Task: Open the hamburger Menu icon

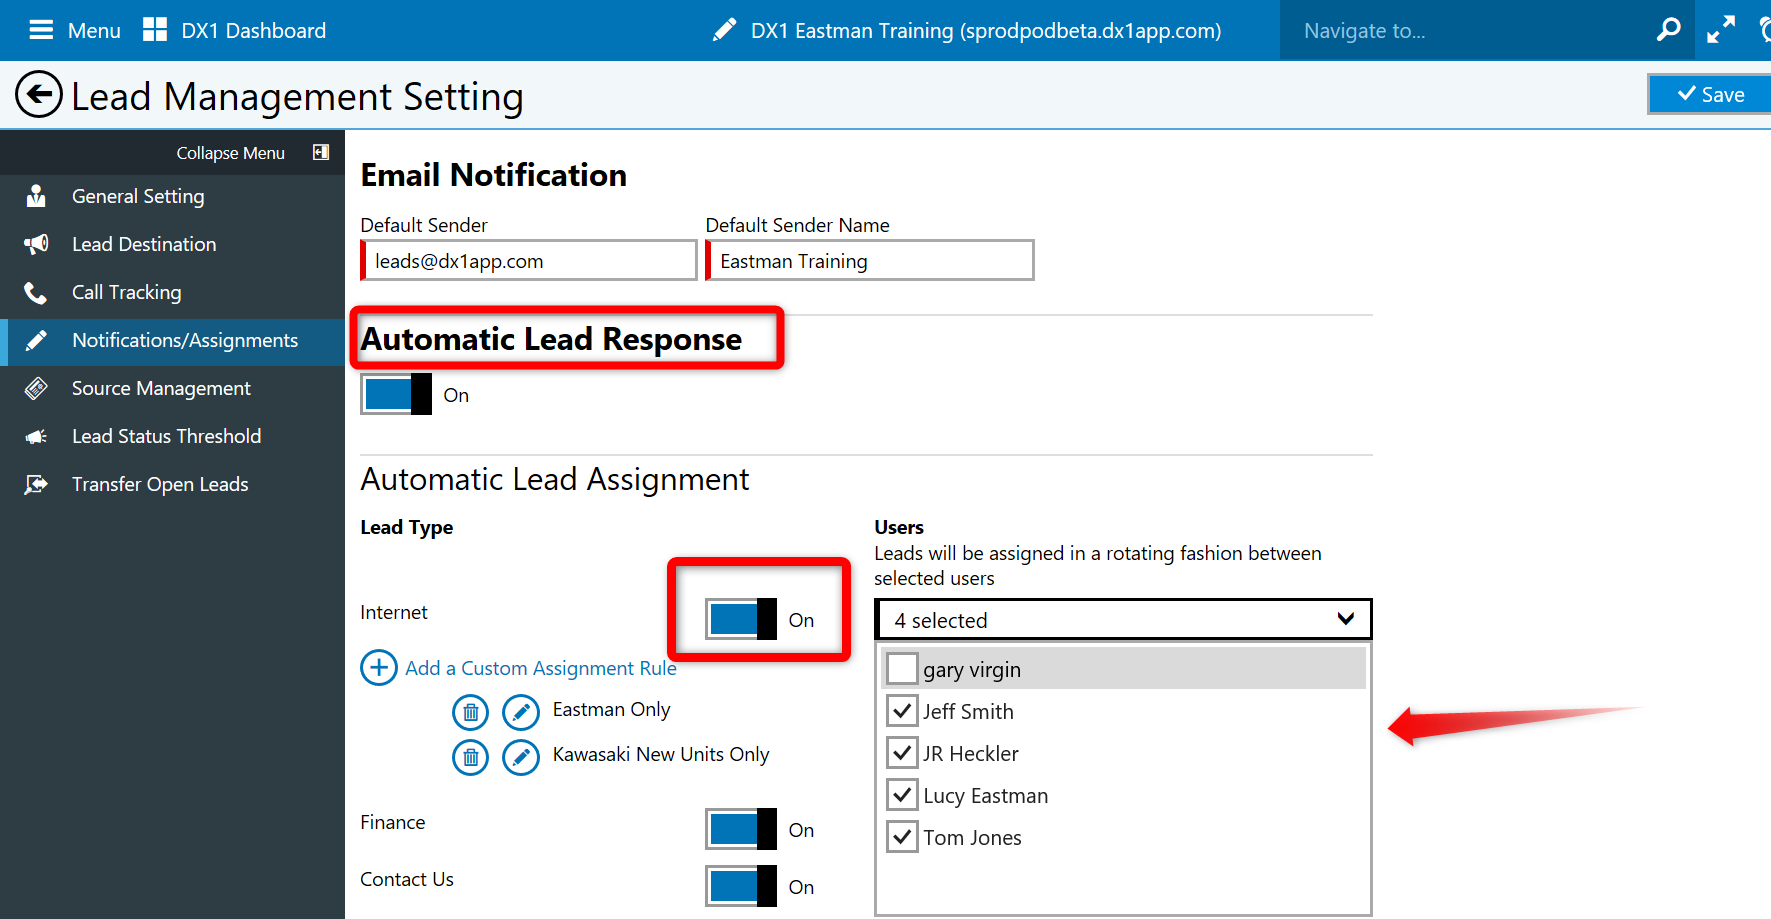Action: [x=41, y=30]
